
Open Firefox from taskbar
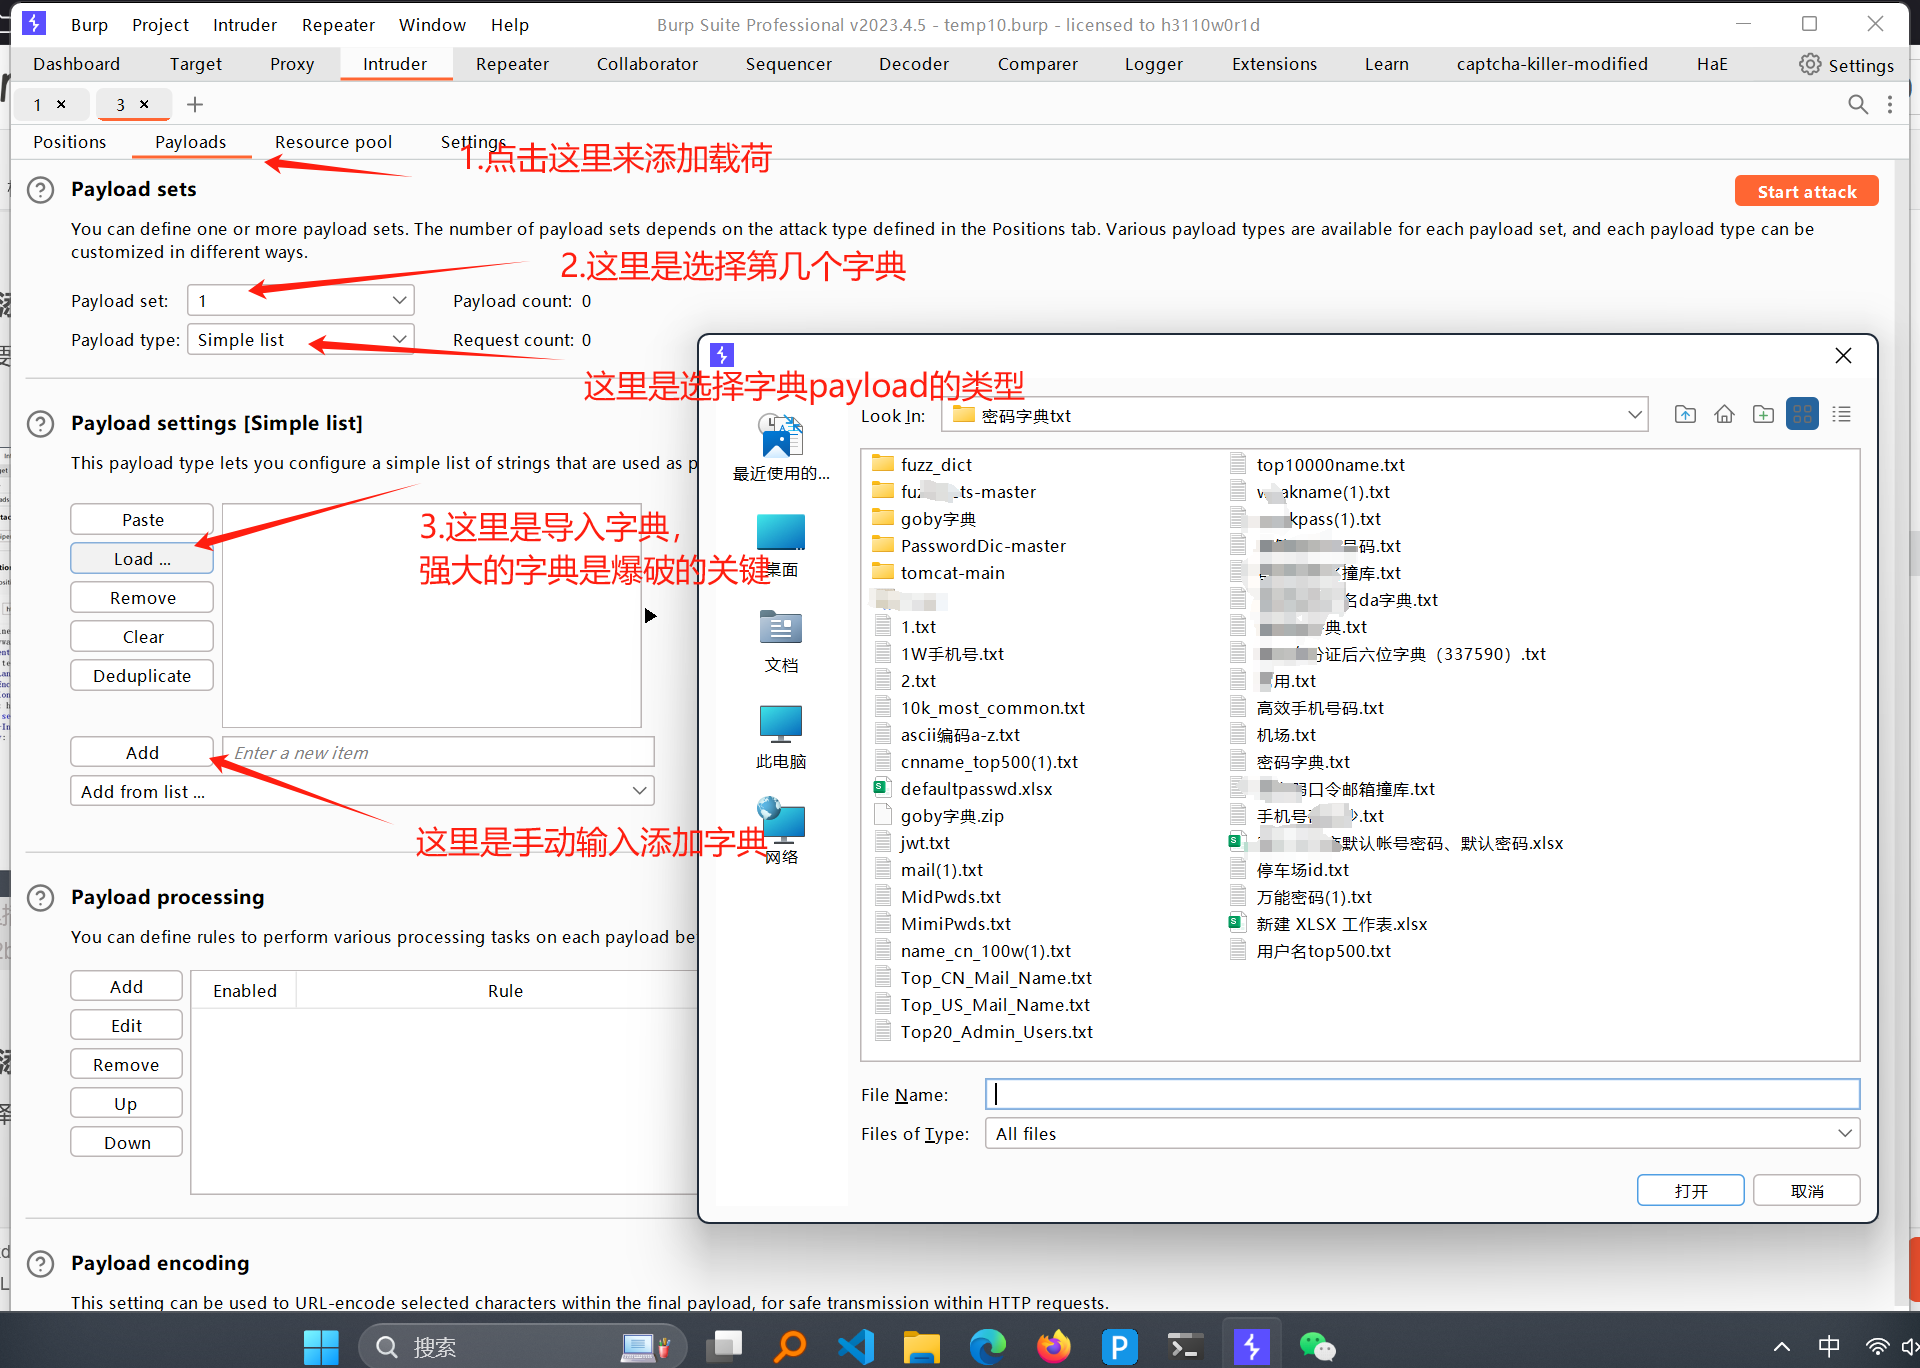(1053, 1347)
